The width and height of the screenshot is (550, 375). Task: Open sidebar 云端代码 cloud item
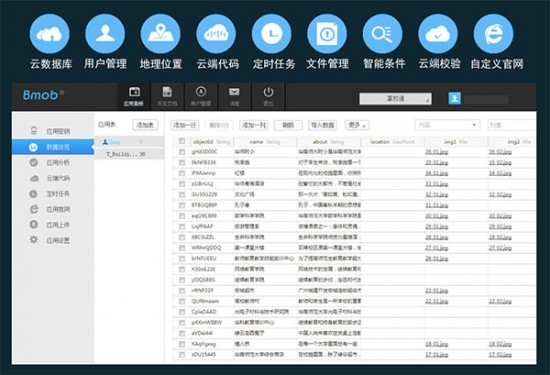pos(53,178)
